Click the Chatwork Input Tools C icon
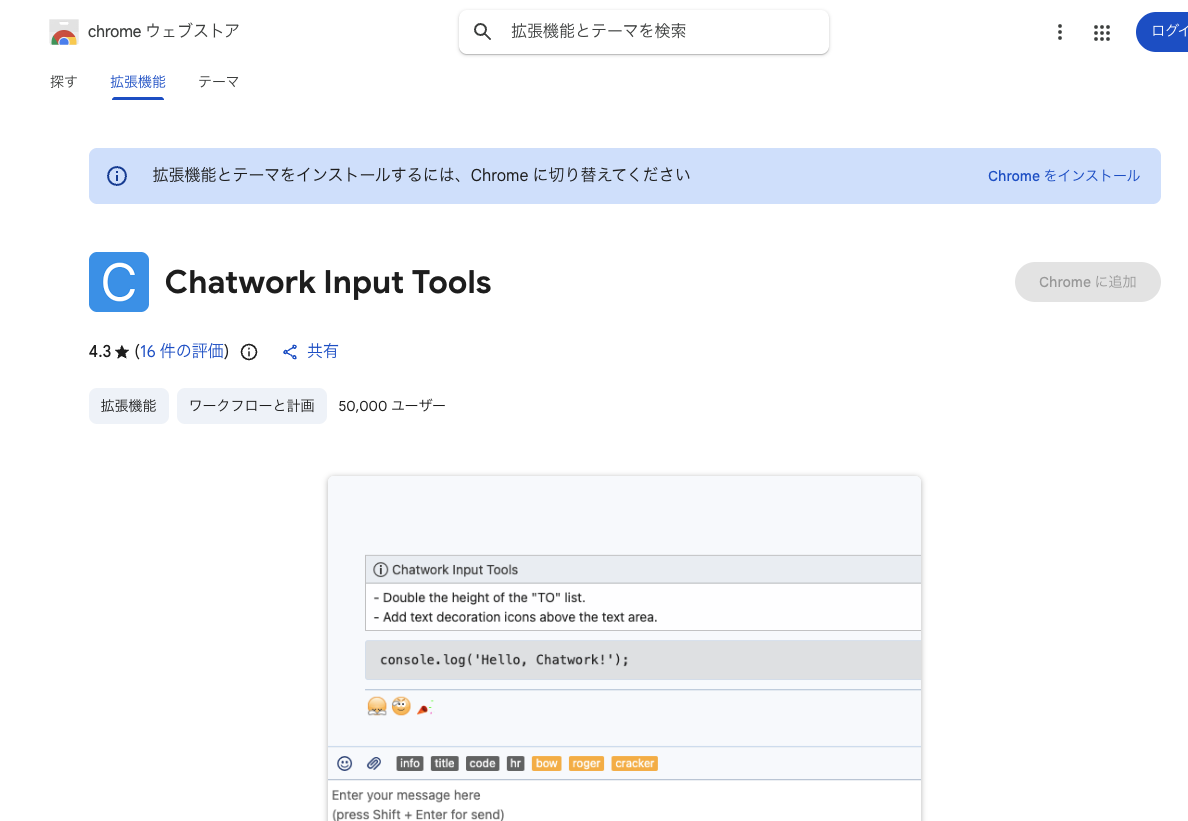Viewport: 1188px width, 821px height. 119,282
